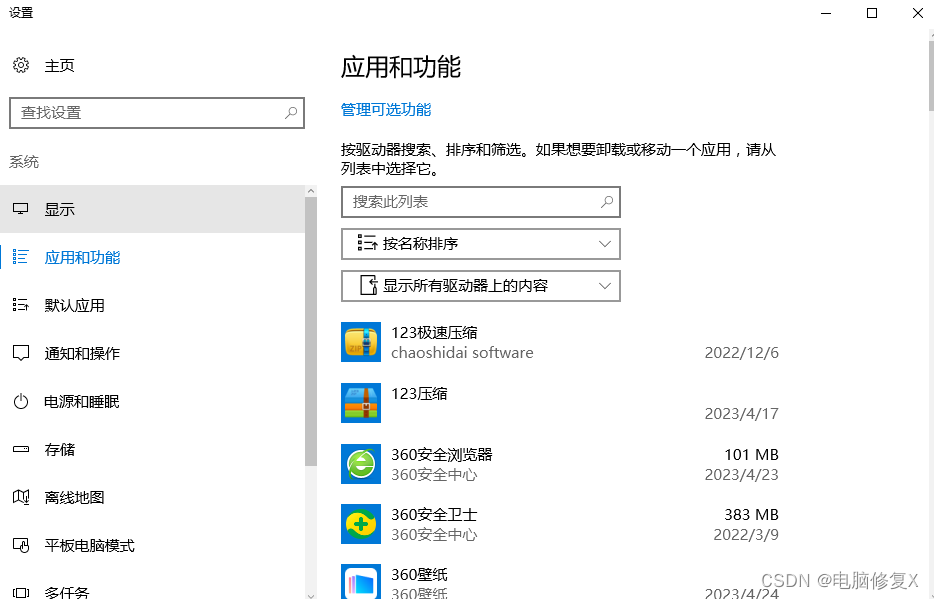Click the 平板电脑模式 icon
The height and width of the screenshot is (599, 934).
tap(21, 545)
